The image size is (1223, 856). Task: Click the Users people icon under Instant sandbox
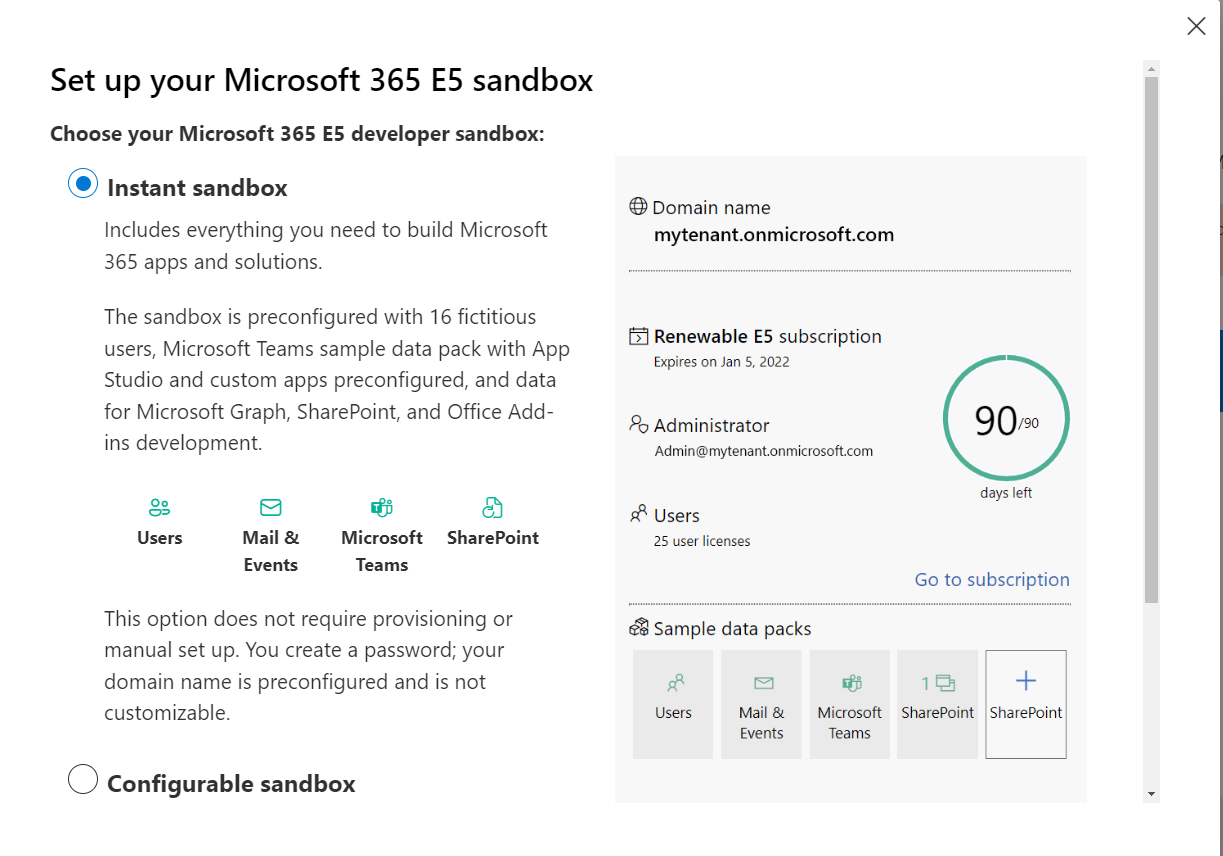click(x=160, y=507)
